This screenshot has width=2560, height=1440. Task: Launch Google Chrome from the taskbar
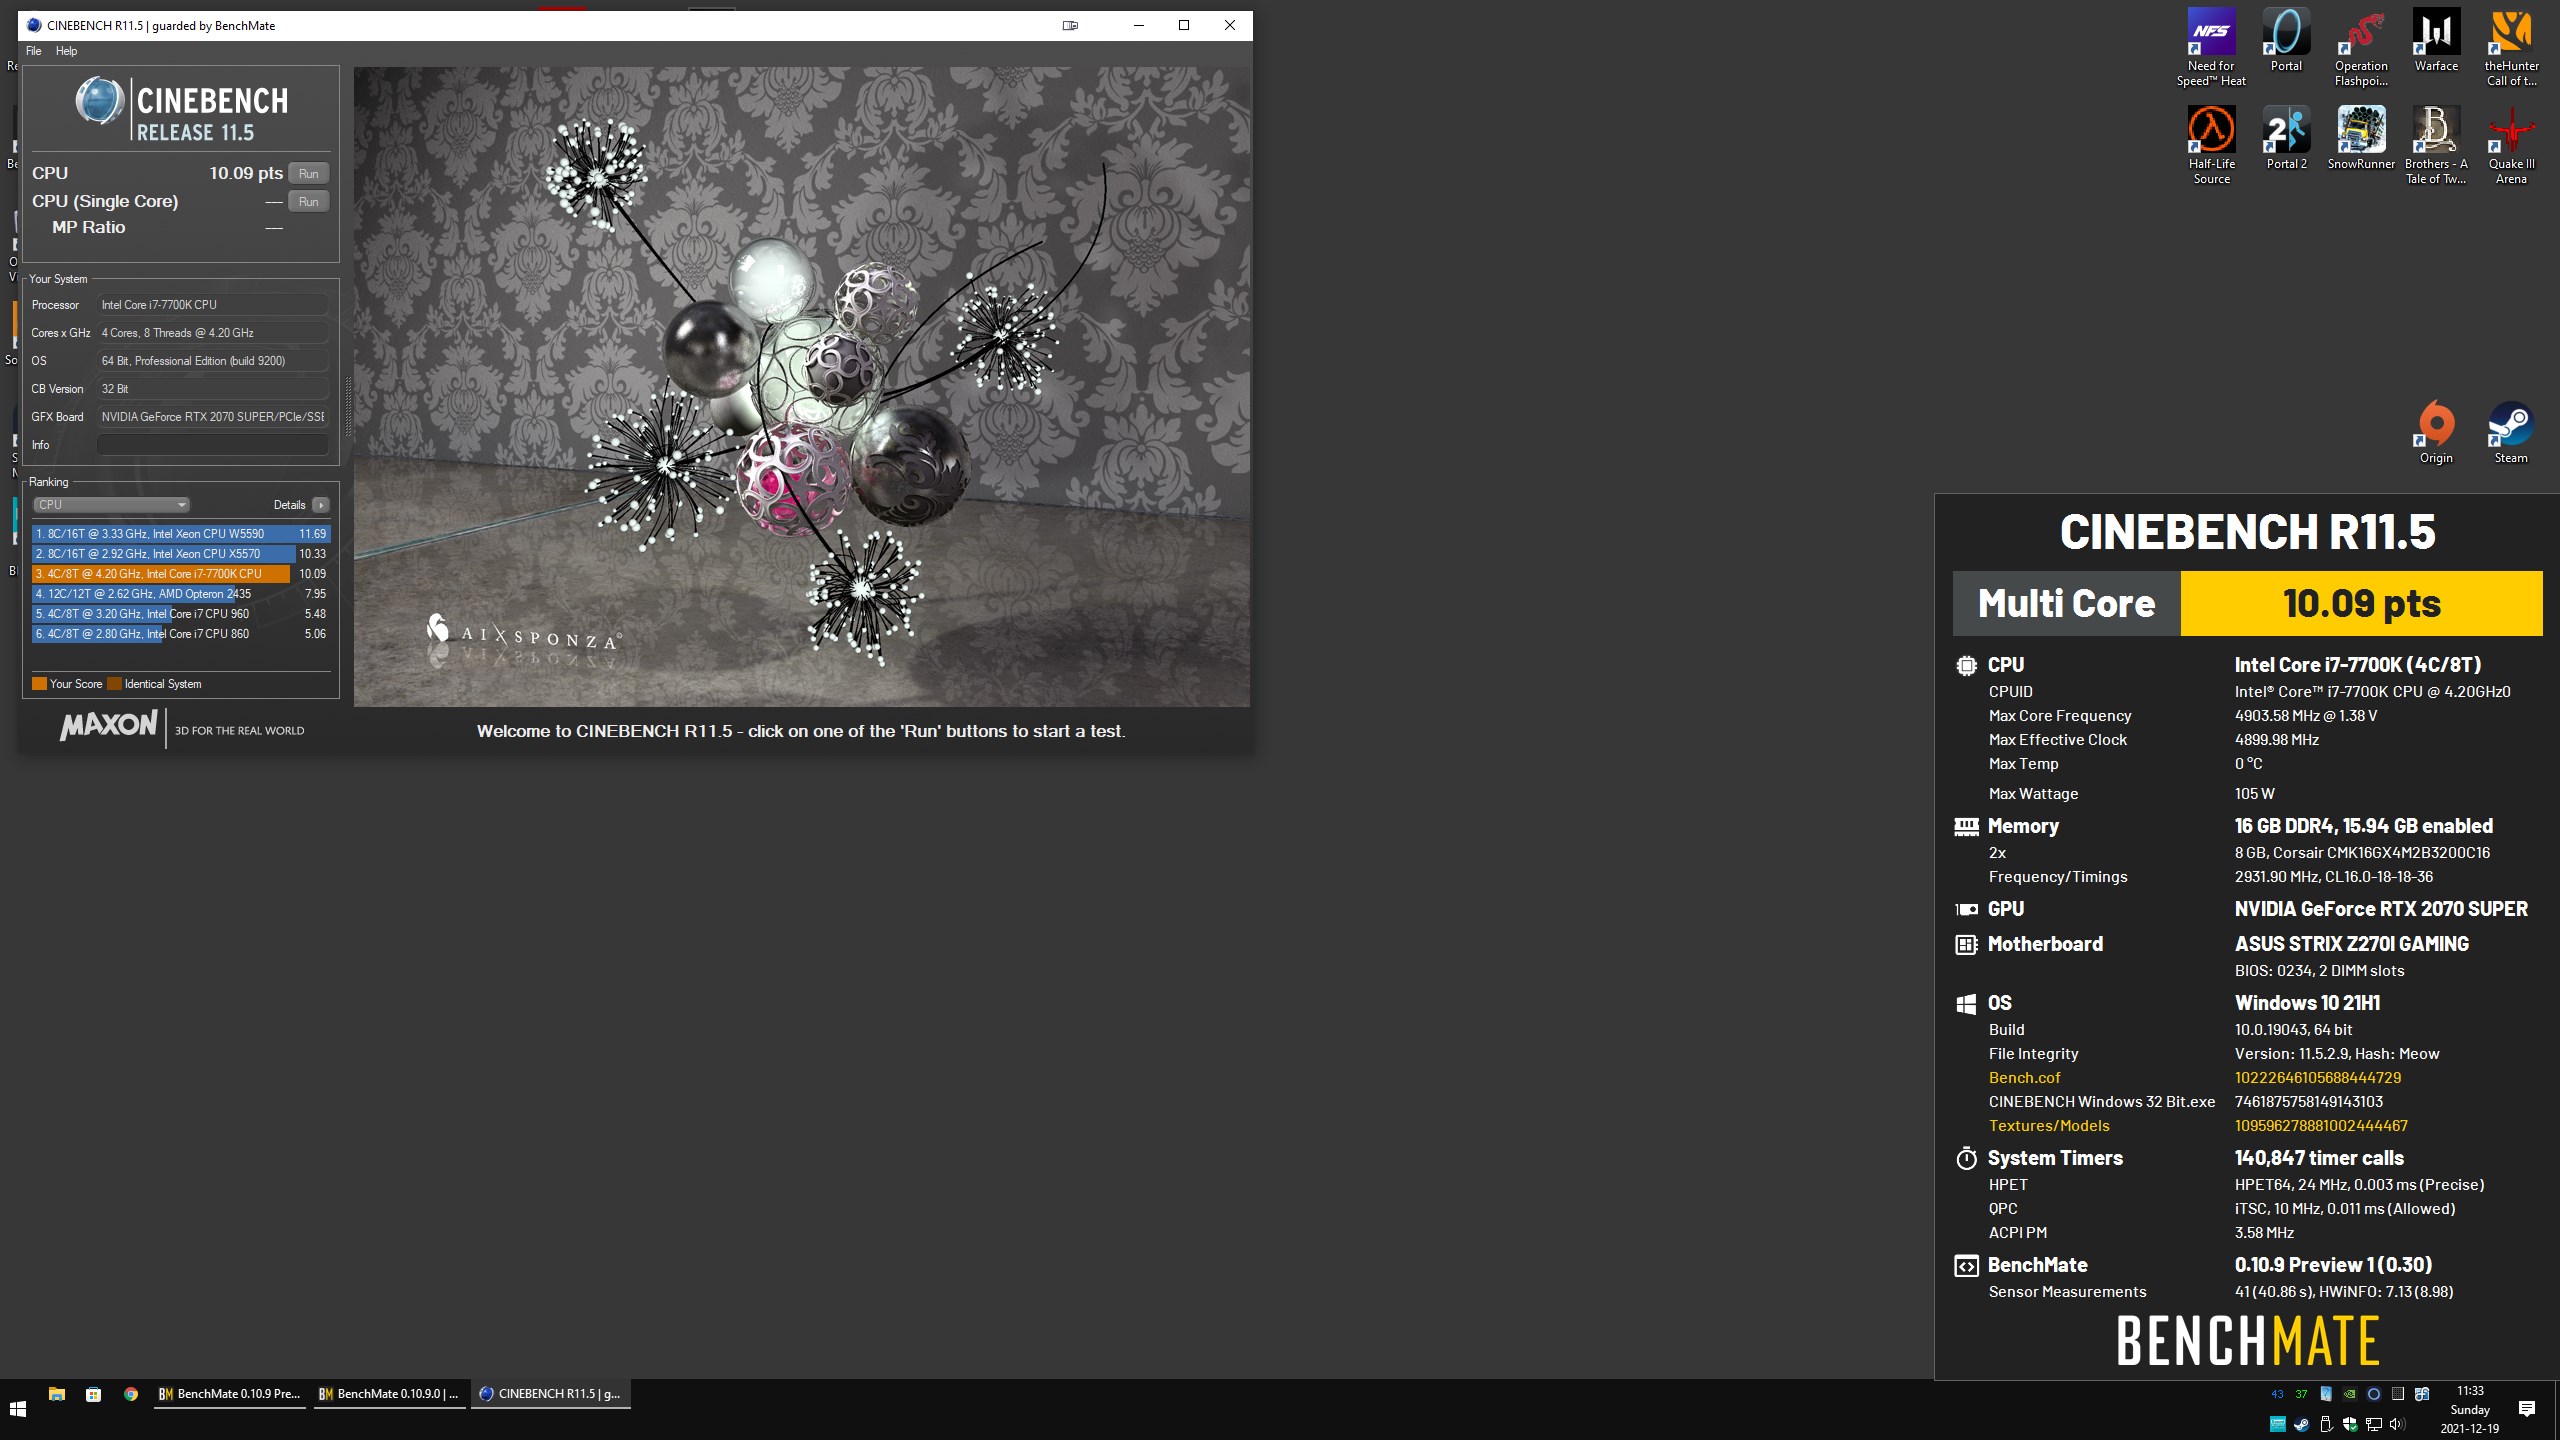[x=130, y=1394]
